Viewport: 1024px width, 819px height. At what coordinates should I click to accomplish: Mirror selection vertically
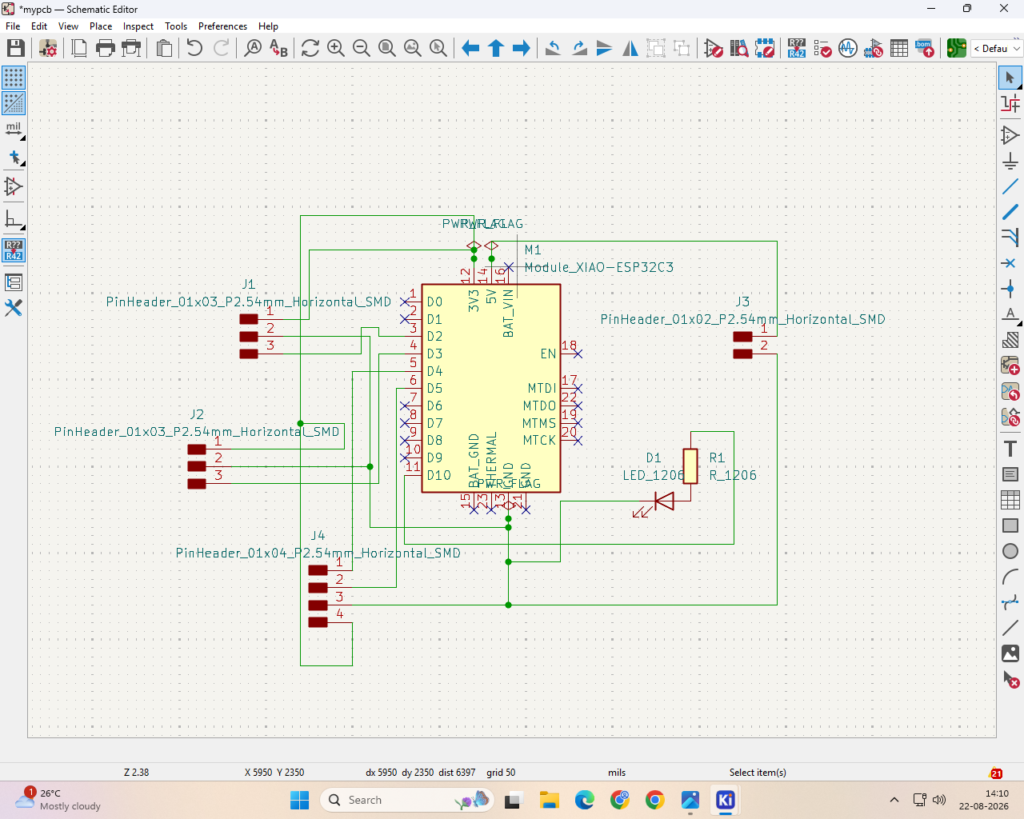[605, 48]
